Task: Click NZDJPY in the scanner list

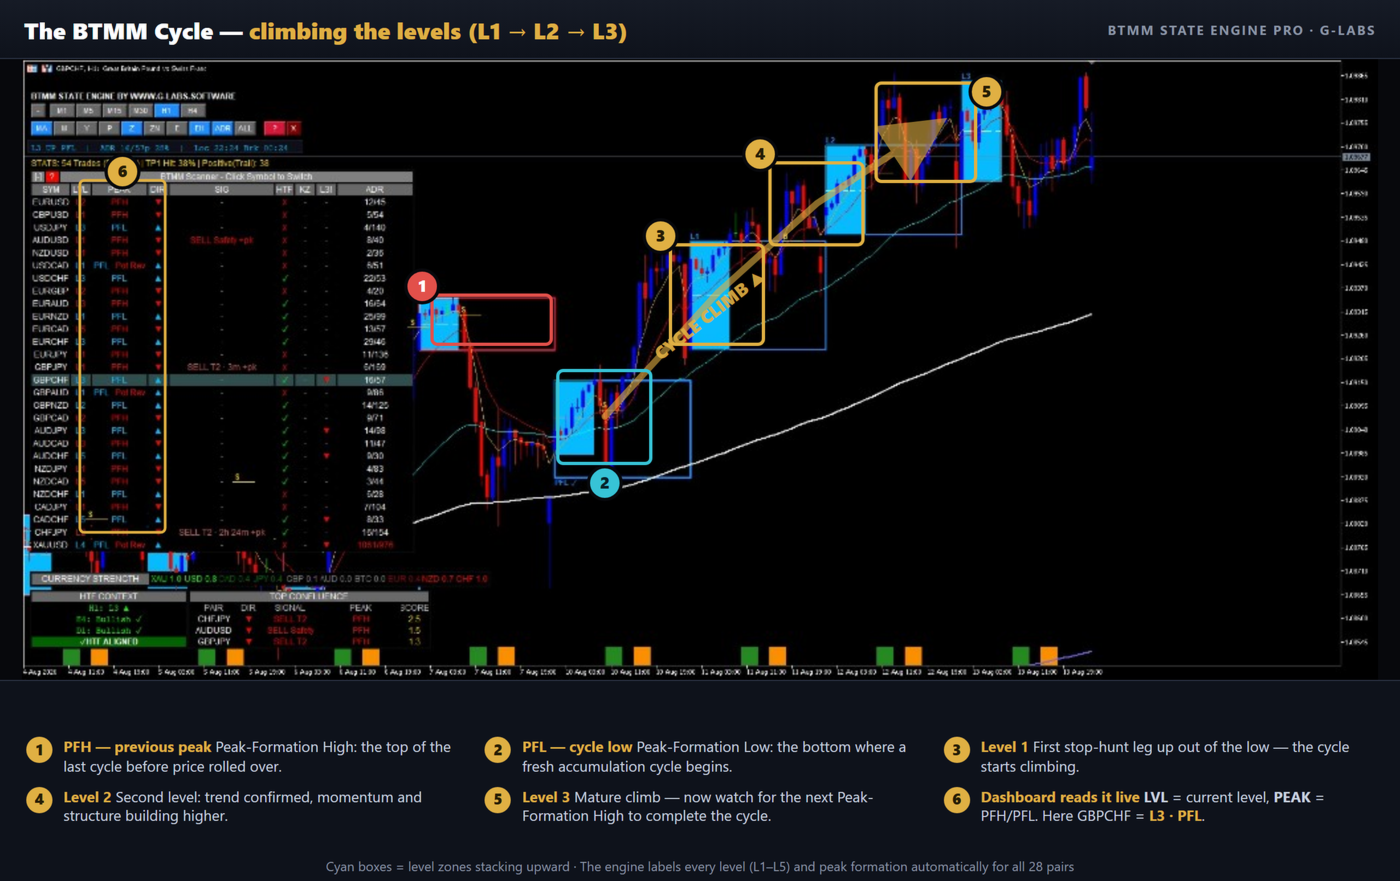Action: 50,469
